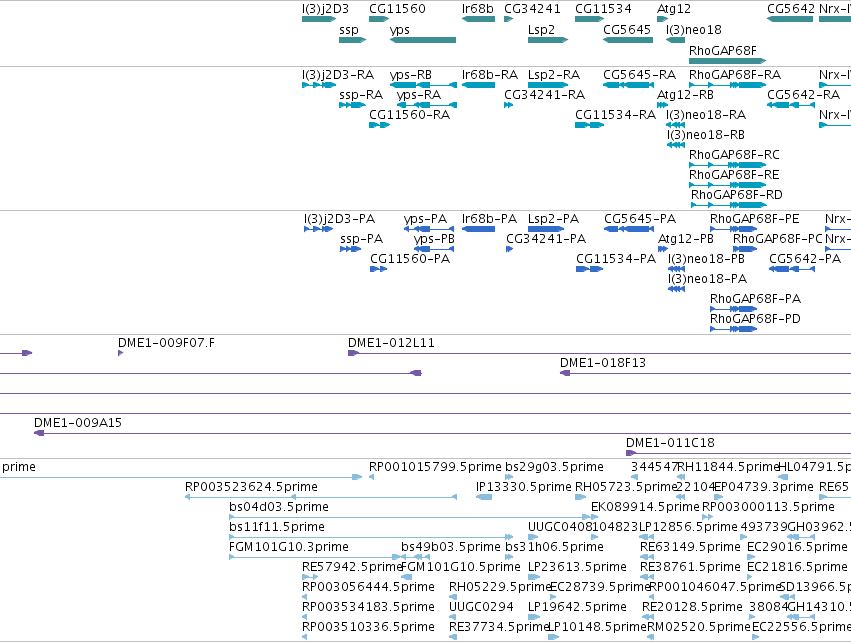The width and height of the screenshot is (851, 642).
Task: Select the CG11560-PA protein
Action: [379, 269]
